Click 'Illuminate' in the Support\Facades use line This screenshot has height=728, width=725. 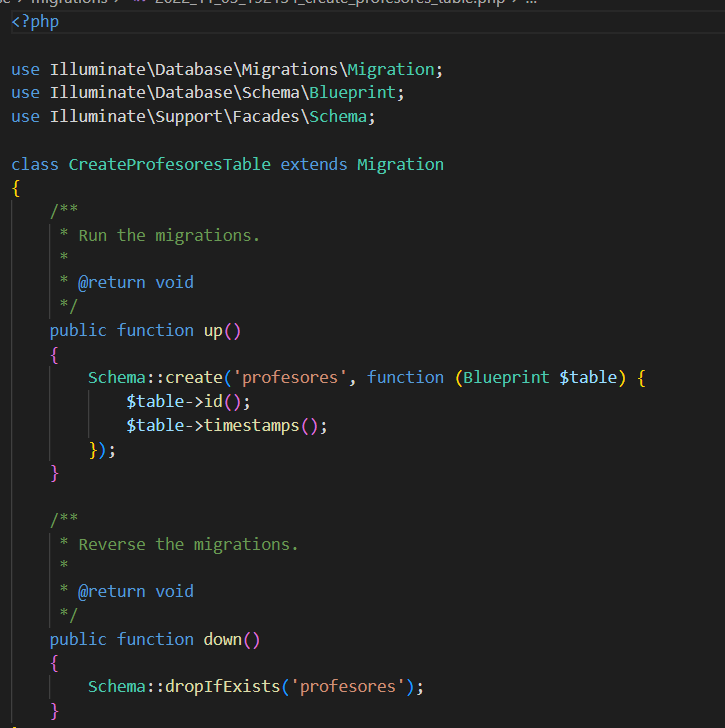point(98,117)
